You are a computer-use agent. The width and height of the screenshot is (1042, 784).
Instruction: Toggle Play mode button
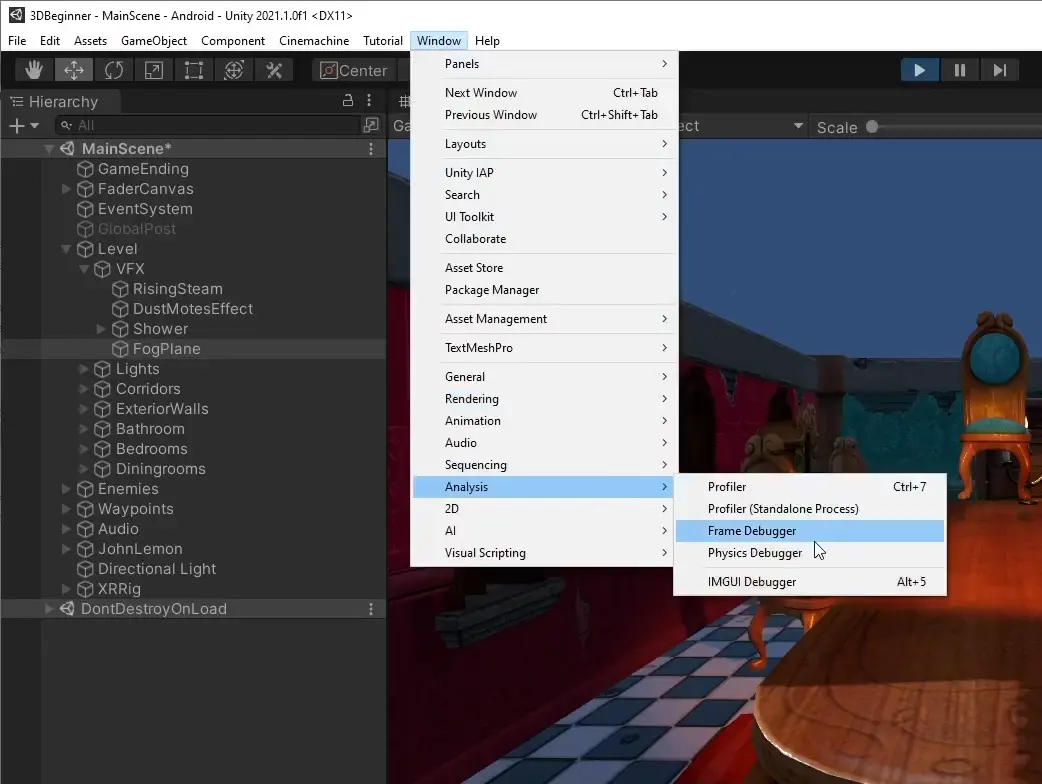pyautogui.click(x=919, y=70)
